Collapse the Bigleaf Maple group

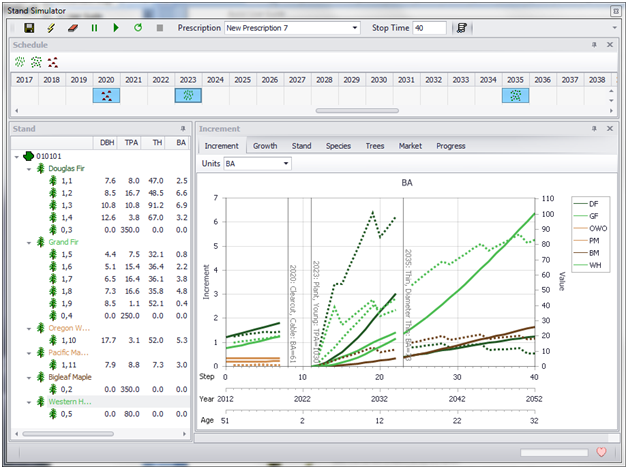[x=29, y=378]
